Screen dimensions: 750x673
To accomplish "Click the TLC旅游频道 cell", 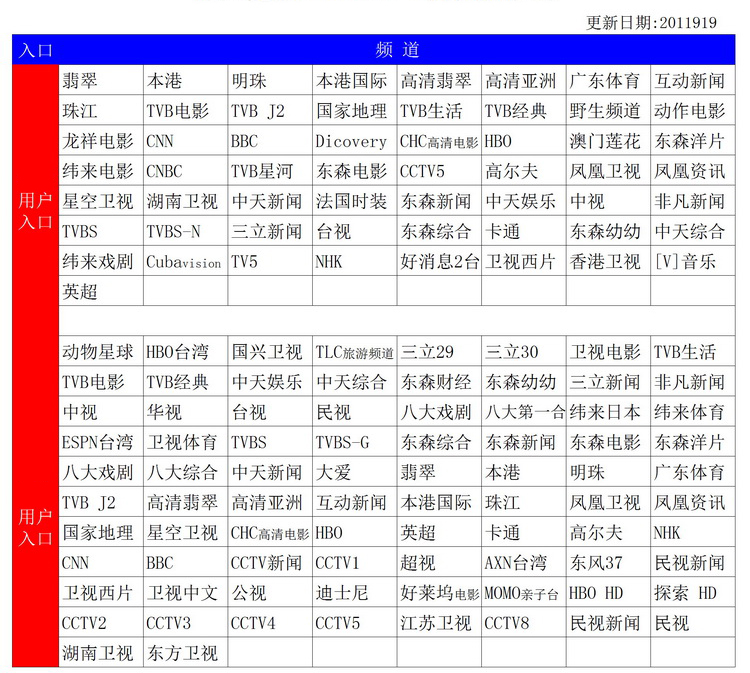I will point(354,352).
